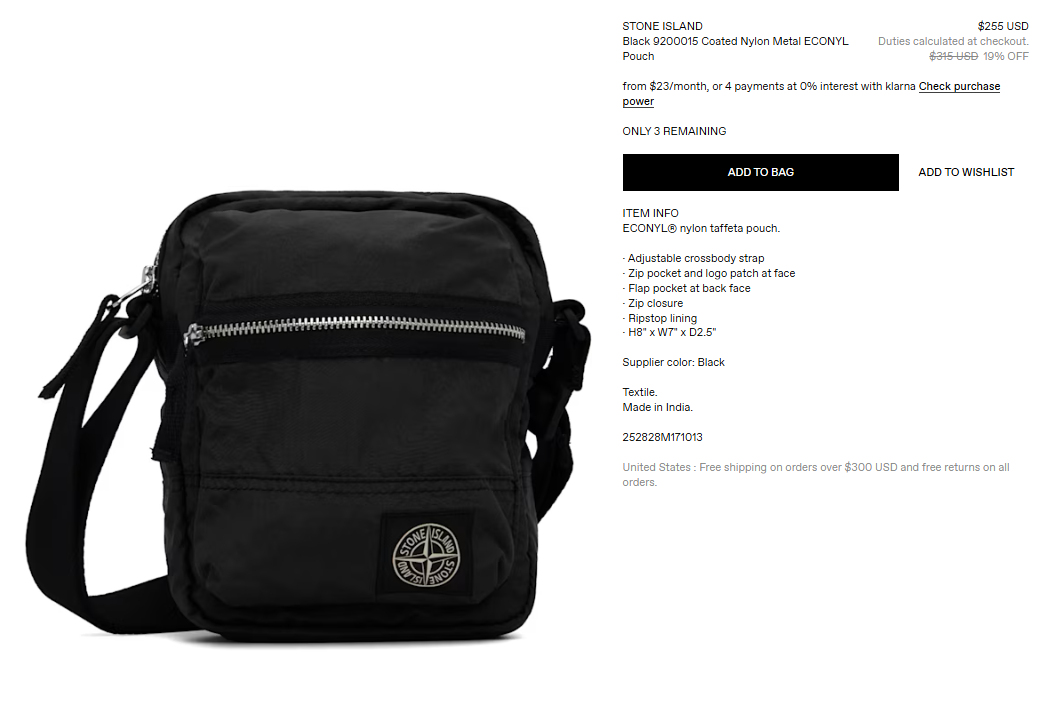Open the STONE ISLAND brand name link
The height and width of the screenshot is (702, 1043).
coord(663,26)
